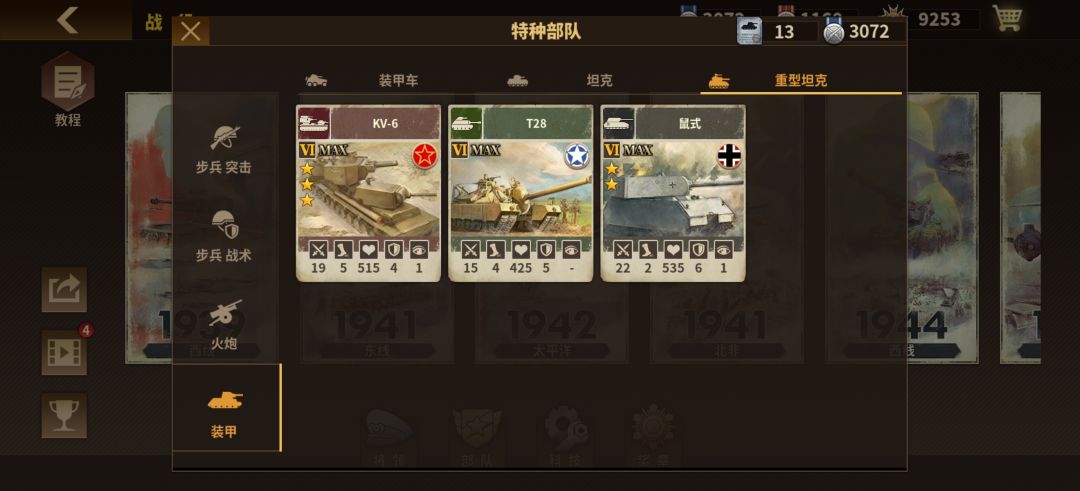Open the trophy achievements icon
This screenshot has width=1080, height=491.
click(64, 415)
